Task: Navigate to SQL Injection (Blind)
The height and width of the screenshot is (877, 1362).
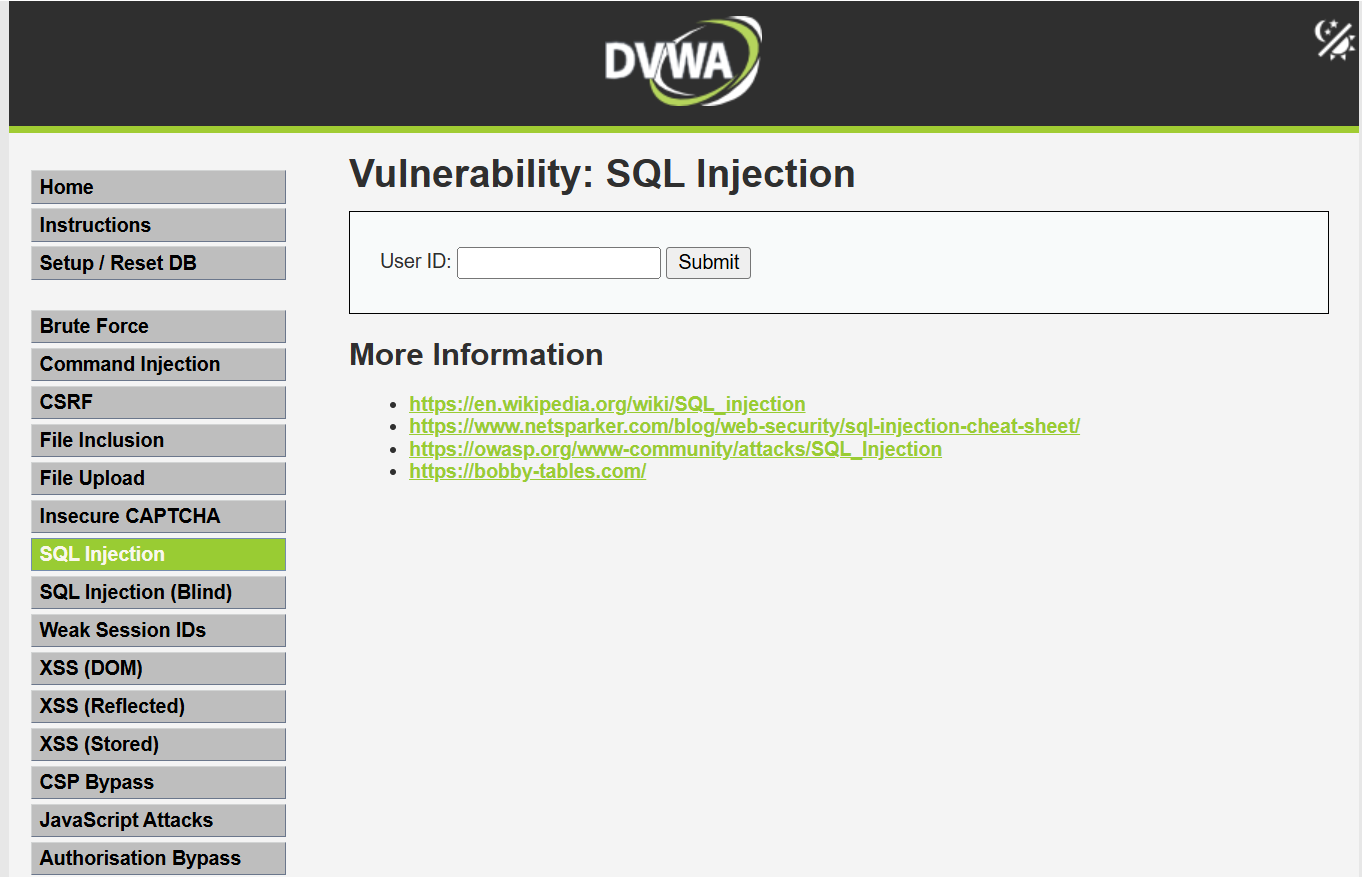Action: (x=158, y=592)
